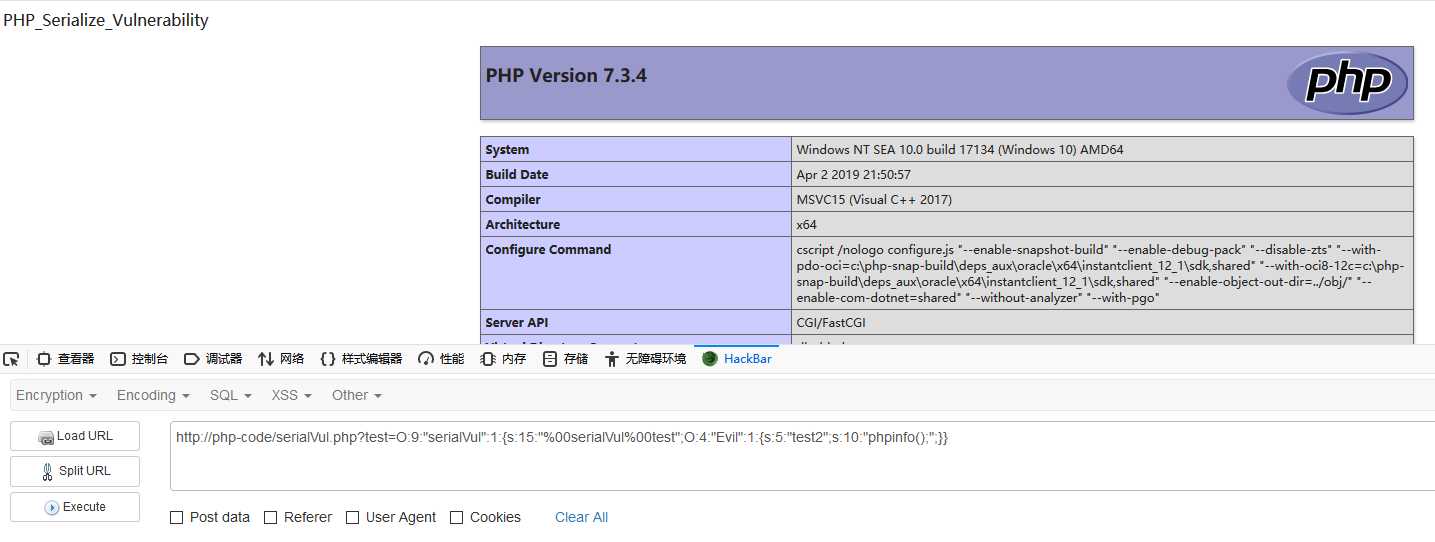
Task: Click the PHP logo image
Action: pyautogui.click(x=1347, y=83)
